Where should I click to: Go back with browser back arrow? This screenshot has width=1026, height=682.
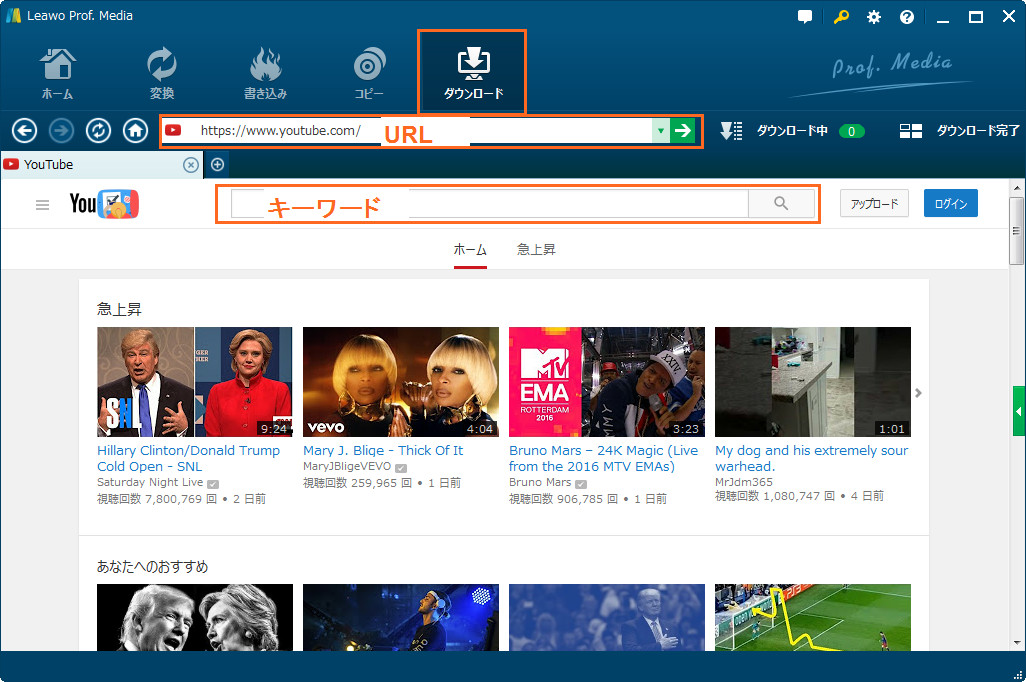[24, 131]
